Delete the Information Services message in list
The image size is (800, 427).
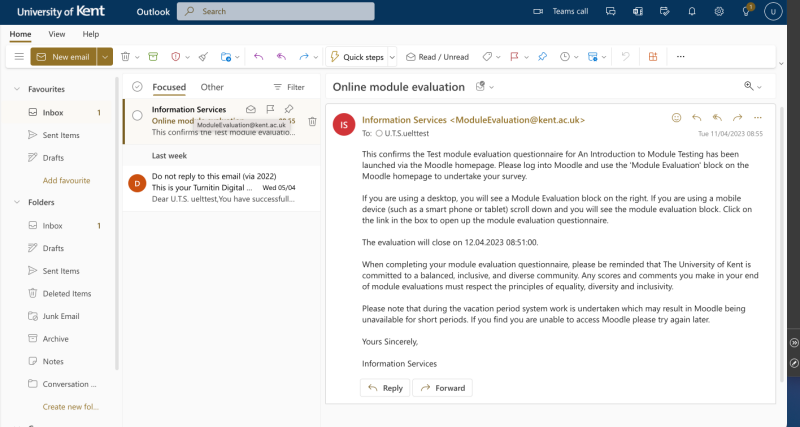312,121
